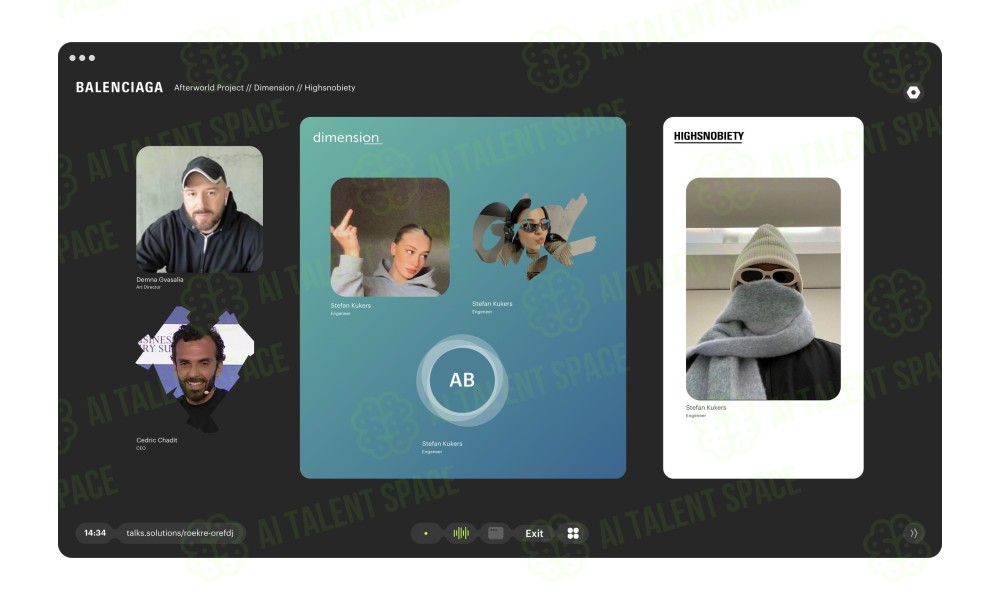Collapse the side panel with double chevron

(913, 533)
